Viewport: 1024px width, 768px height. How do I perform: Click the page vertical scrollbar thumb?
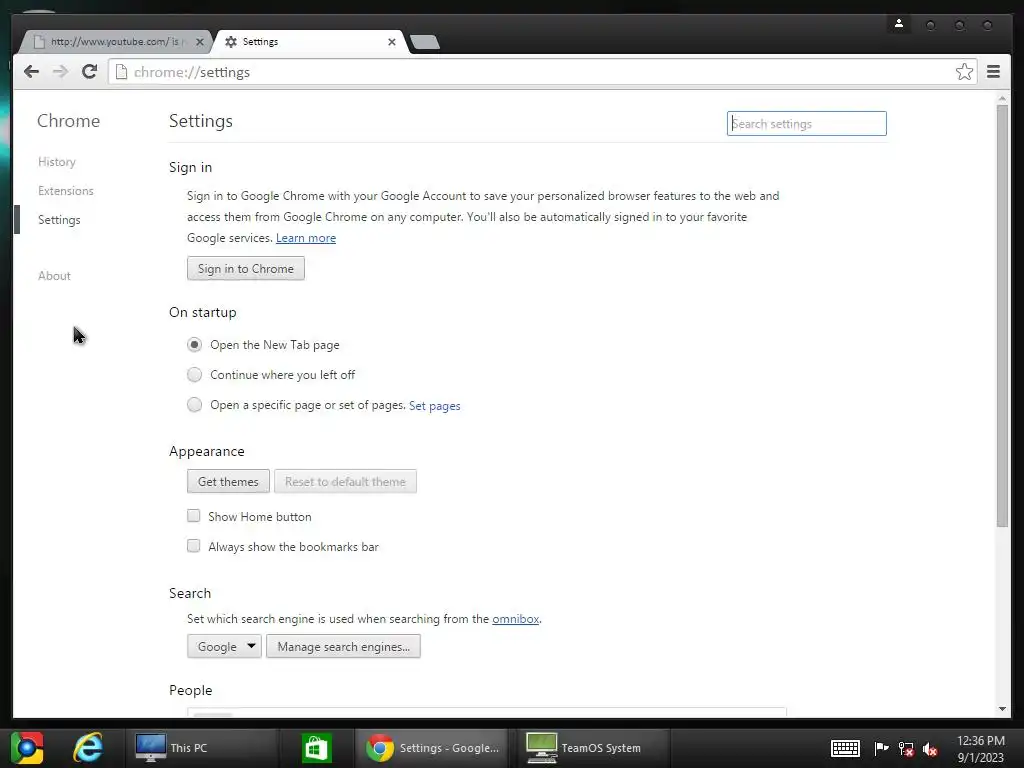[x=1002, y=315]
